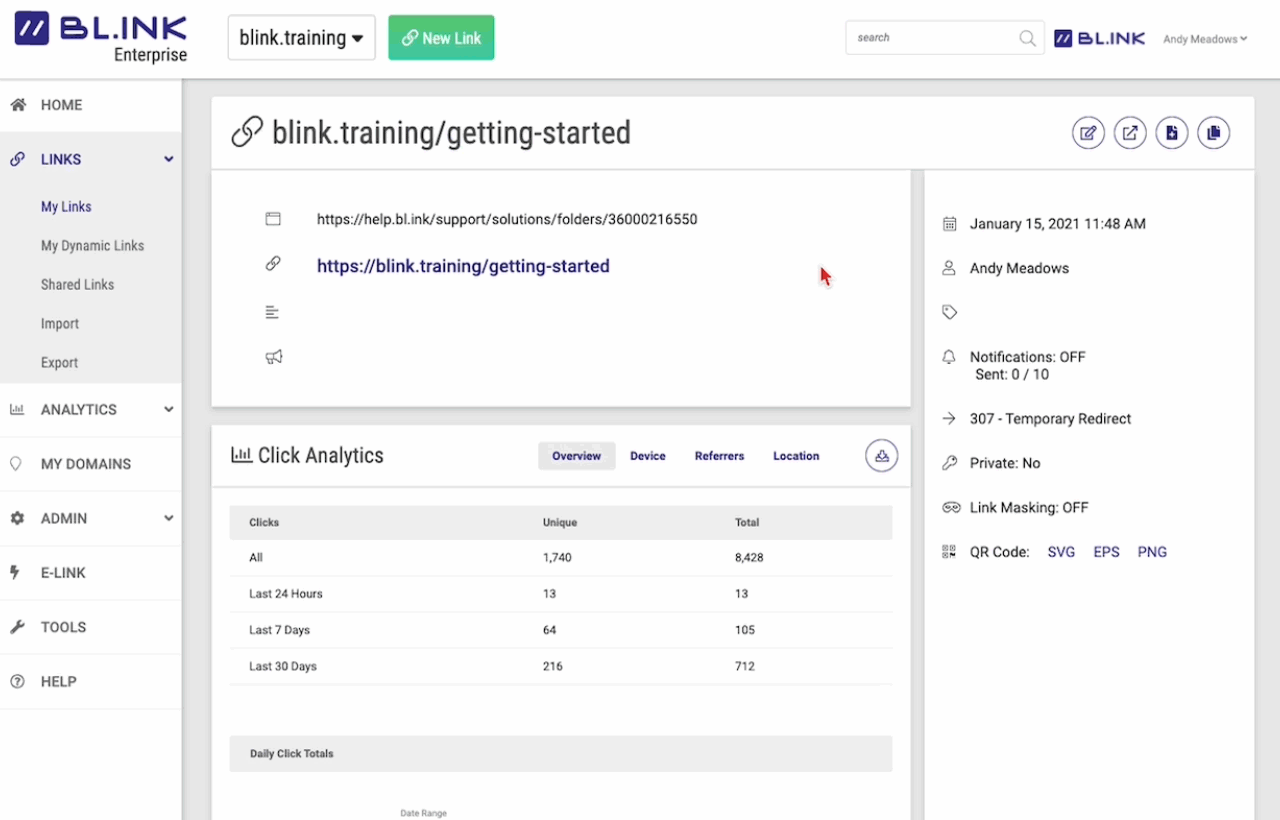Switch to the Overview analytics tab

(x=577, y=456)
